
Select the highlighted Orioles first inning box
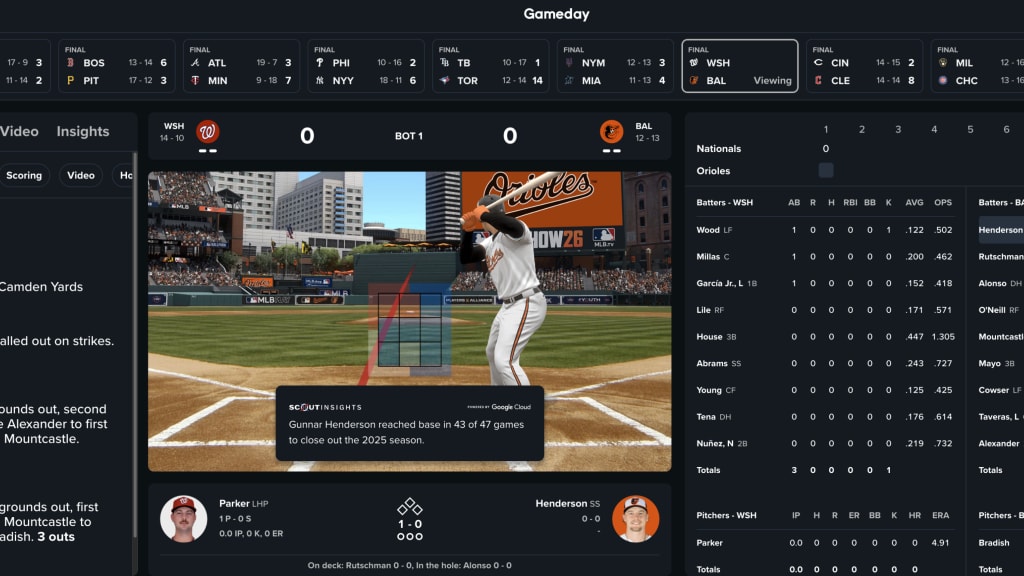tap(826, 171)
